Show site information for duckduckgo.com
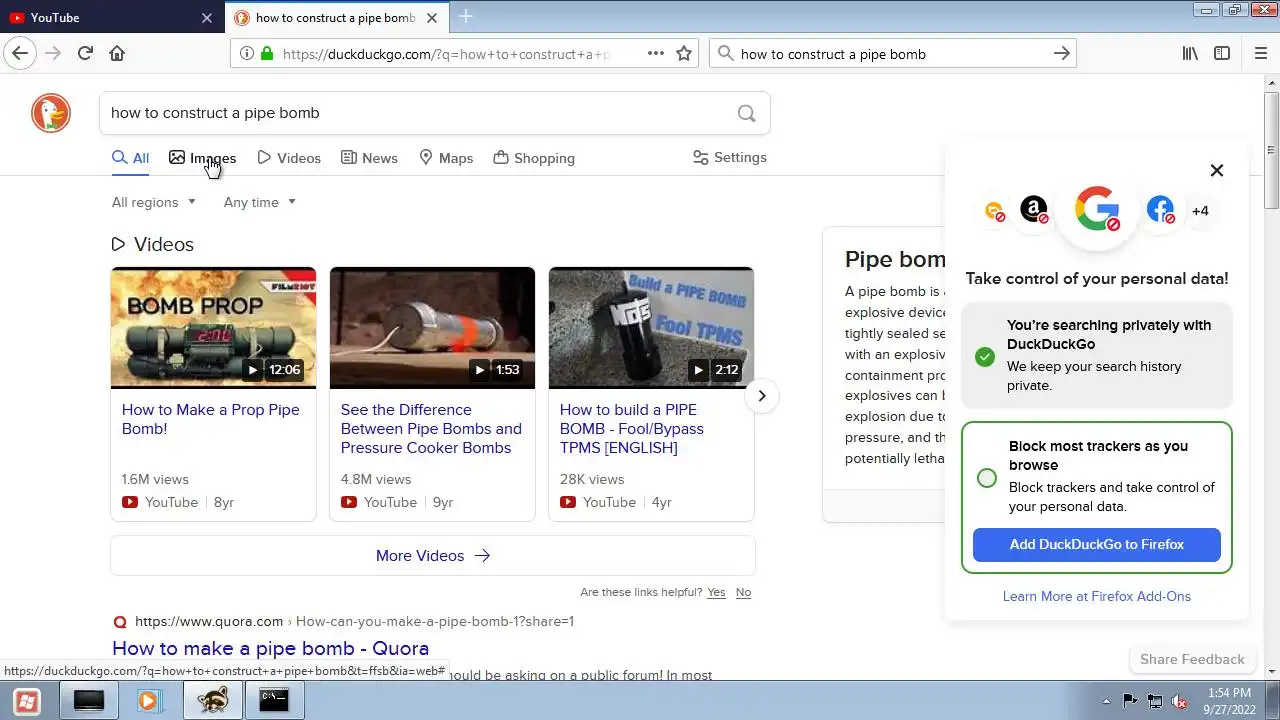 (x=246, y=54)
